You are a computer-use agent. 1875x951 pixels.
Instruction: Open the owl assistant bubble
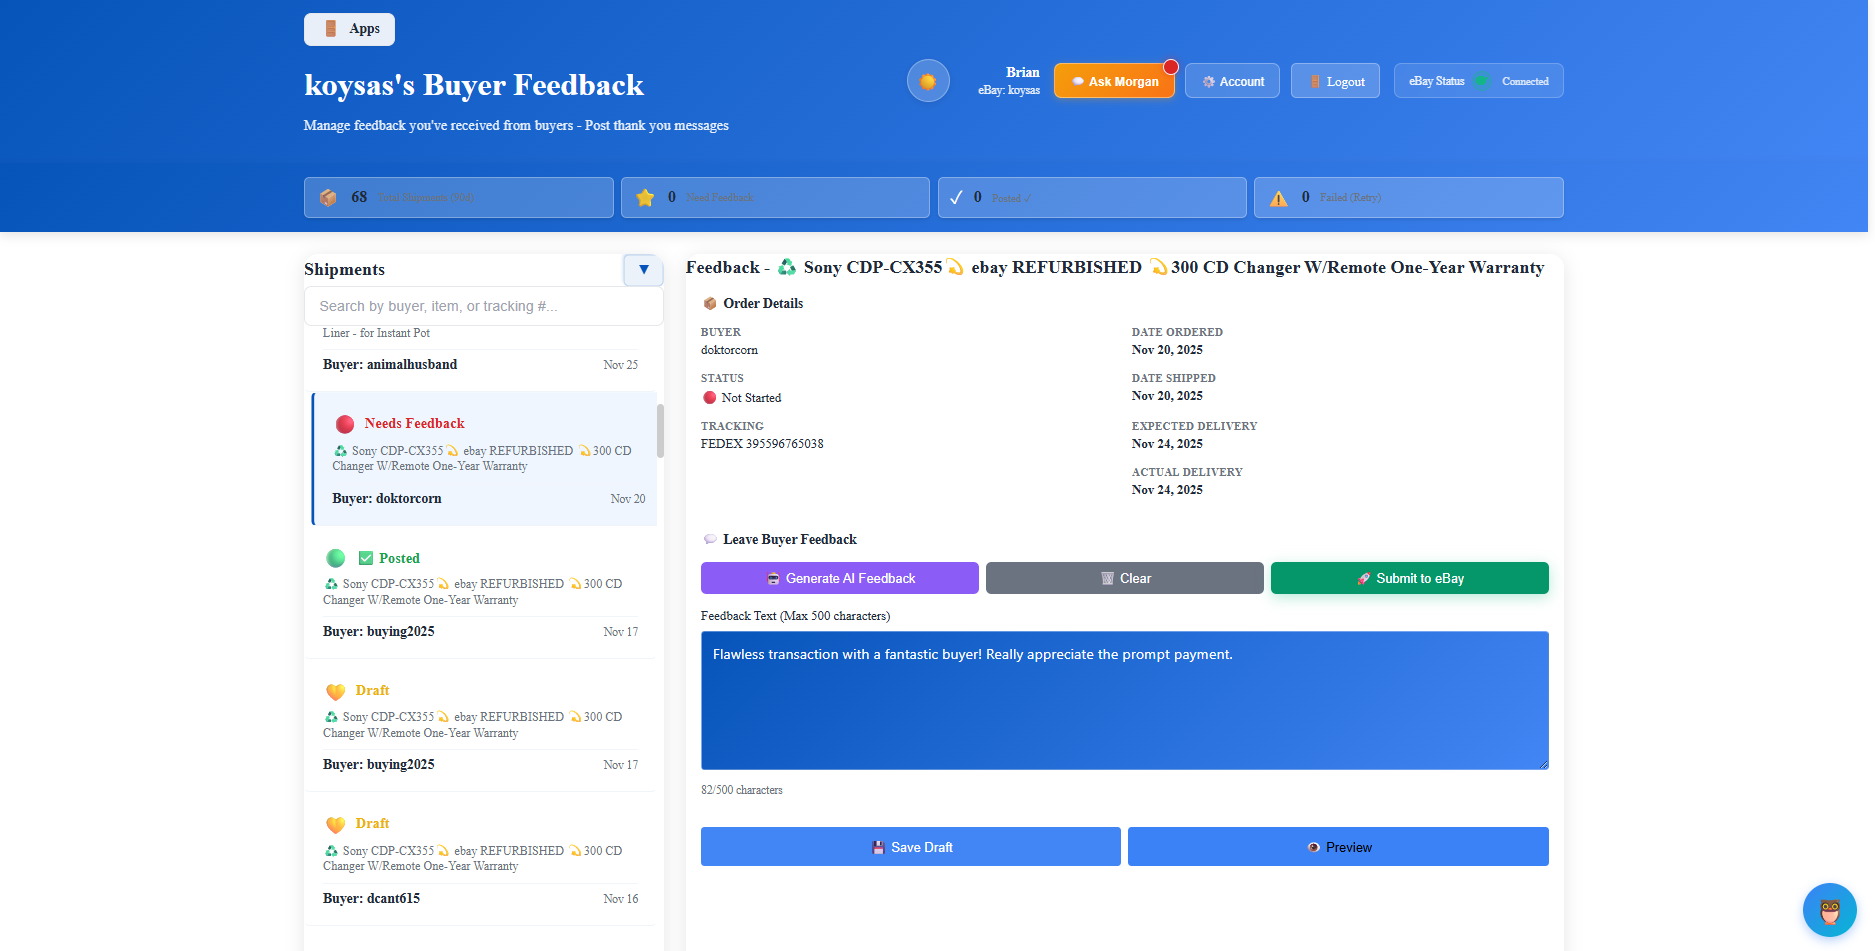[x=1830, y=910]
